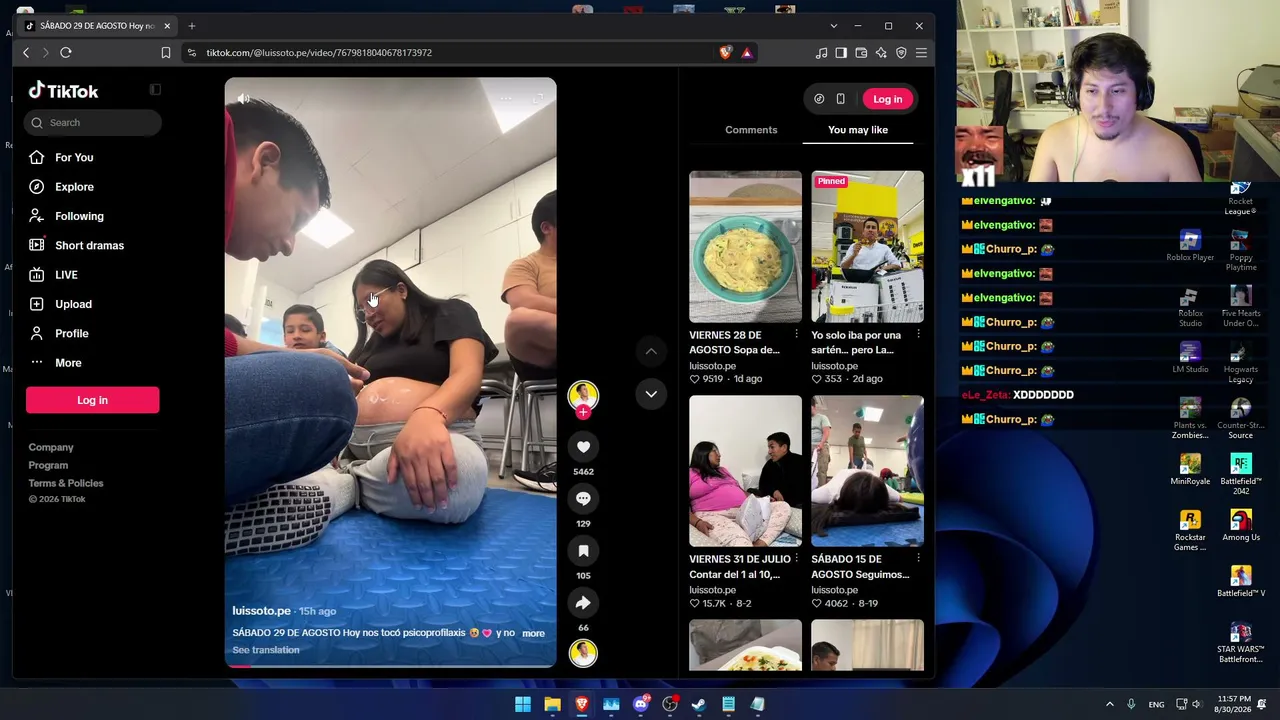This screenshot has width=1280, height=720.
Task: Go back in the browser
Action: coord(26,53)
